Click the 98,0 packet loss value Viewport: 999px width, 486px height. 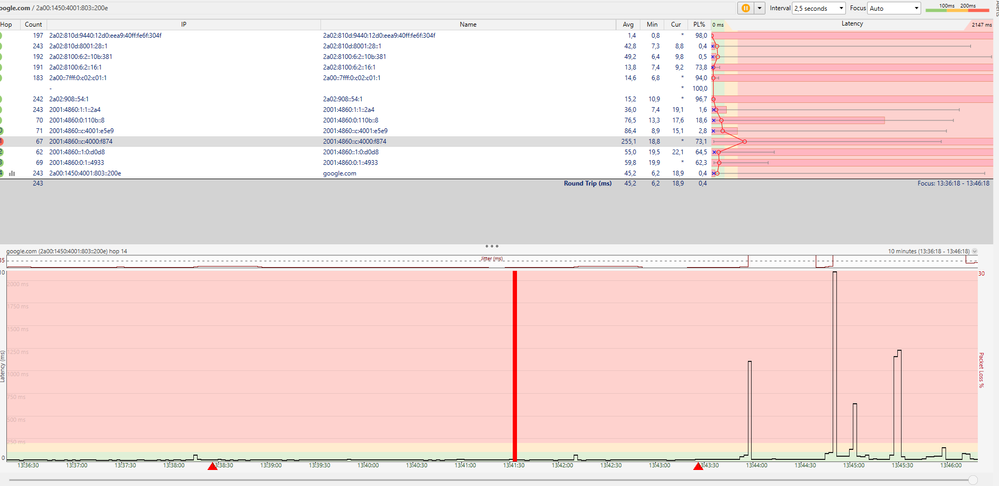[701, 36]
